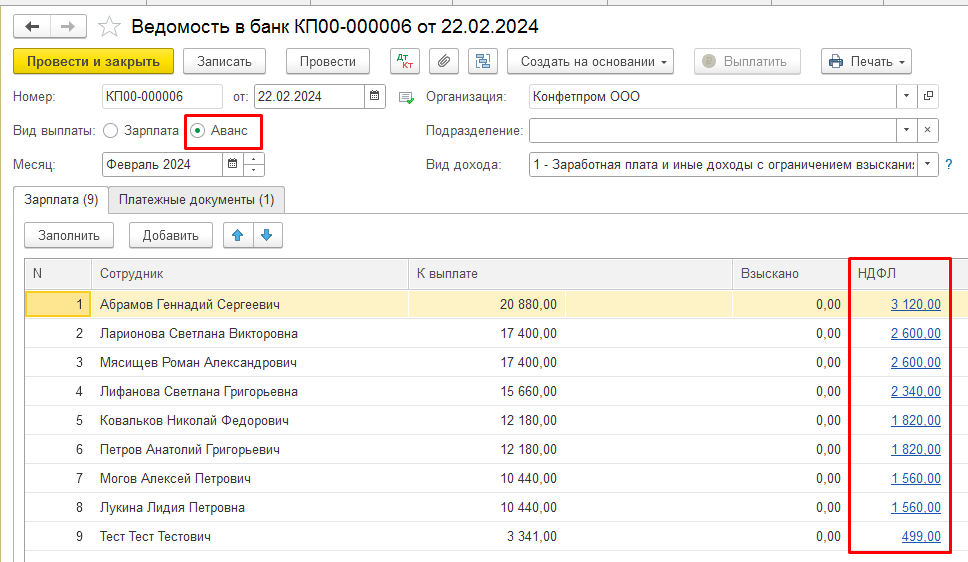Click the Месяц field Февраль 2024
The width and height of the screenshot is (968, 562).
162,164
